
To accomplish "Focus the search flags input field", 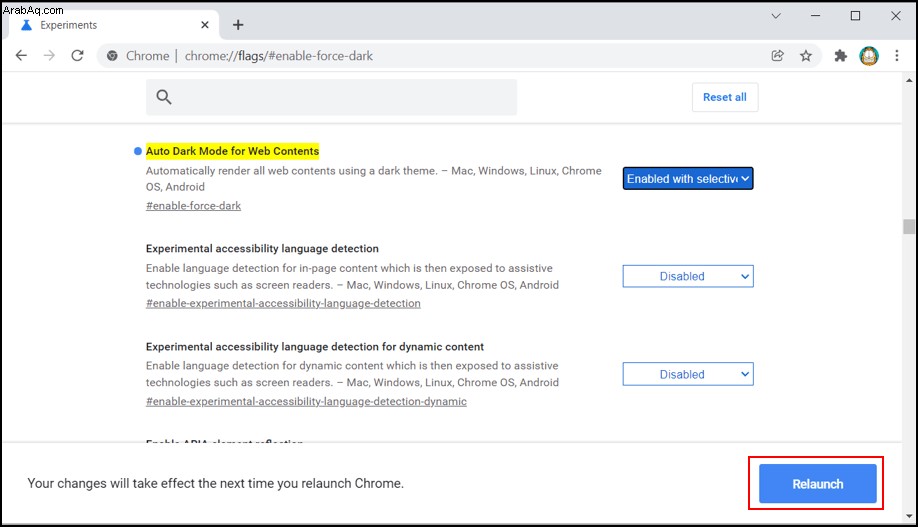I will coord(331,97).
